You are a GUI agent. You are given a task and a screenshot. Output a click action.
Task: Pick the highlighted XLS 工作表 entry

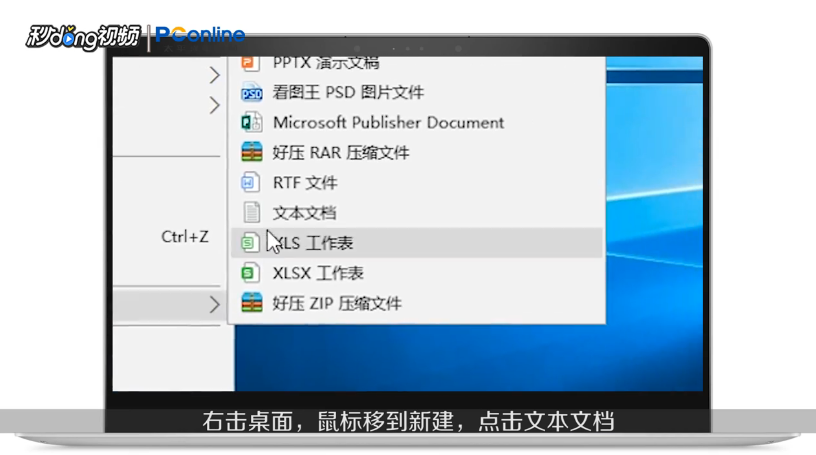point(416,243)
